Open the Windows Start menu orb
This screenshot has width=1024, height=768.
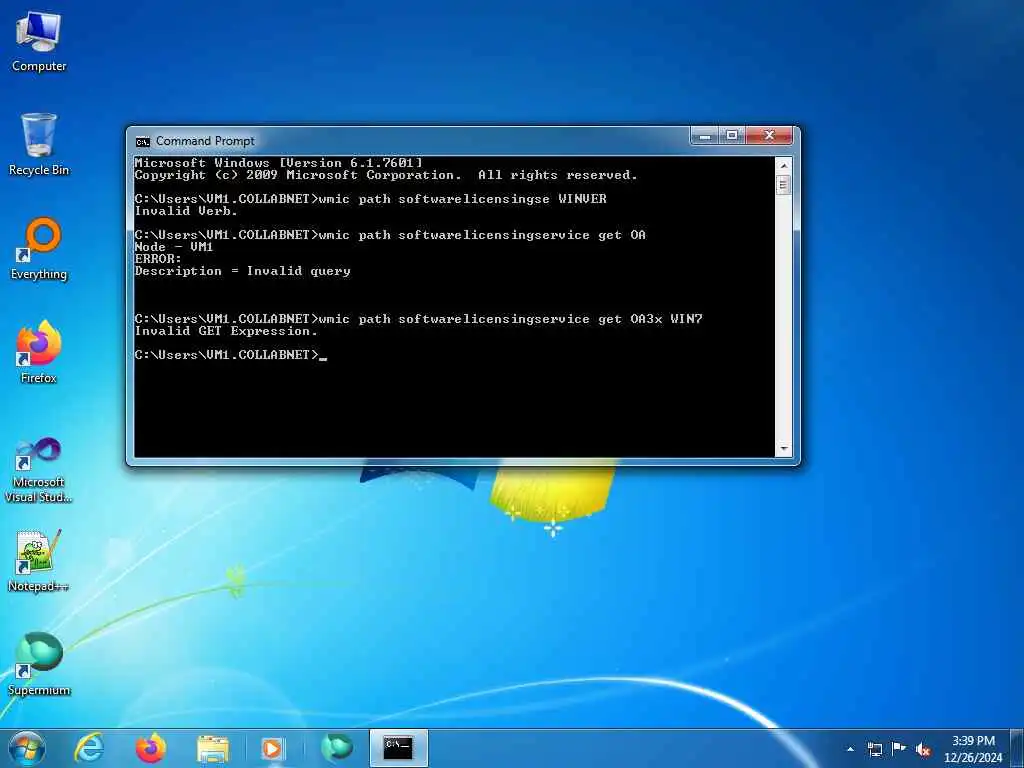pos(27,748)
